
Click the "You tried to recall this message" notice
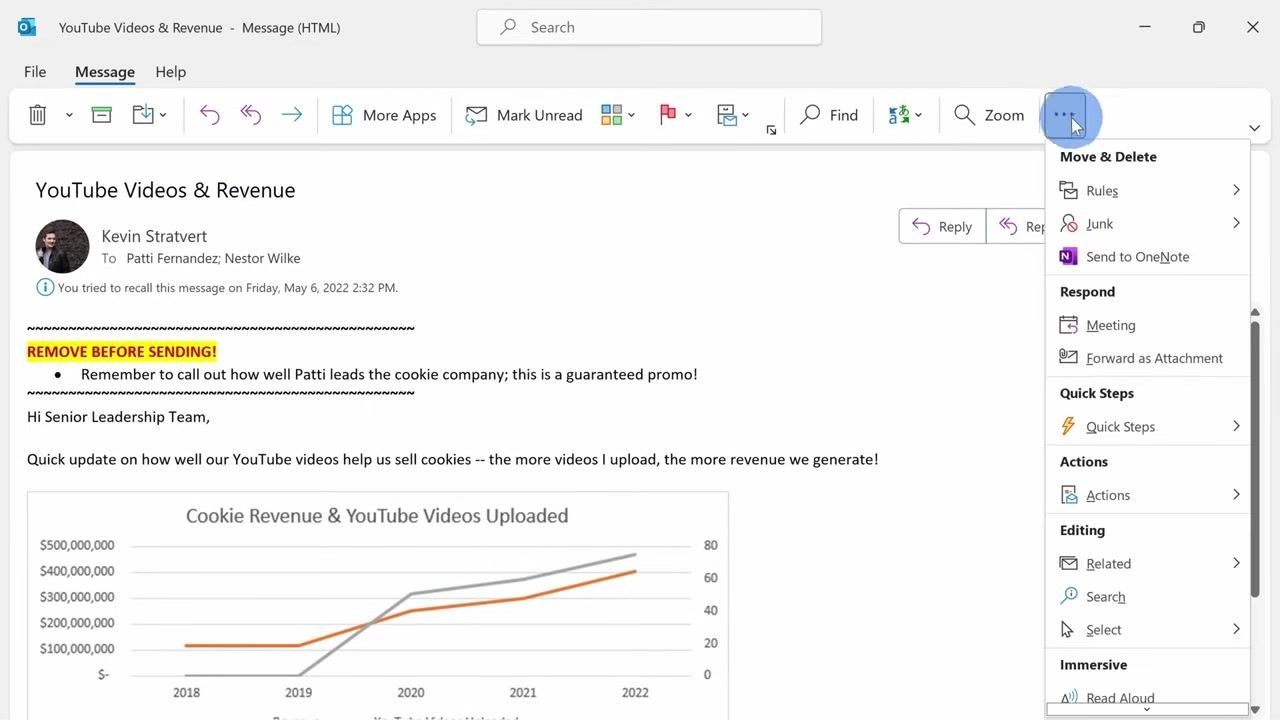click(228, 288)
